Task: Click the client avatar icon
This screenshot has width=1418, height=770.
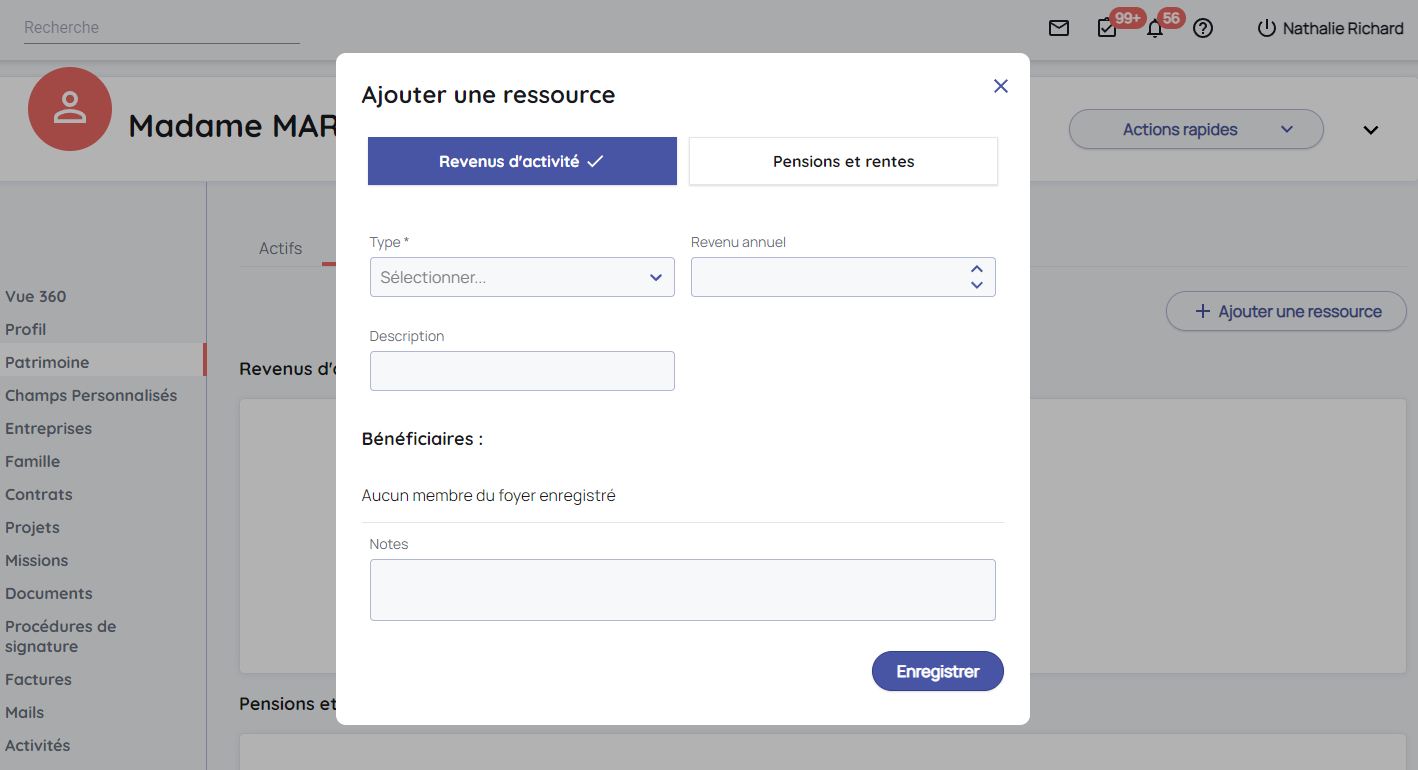Action: pos(70,109)
